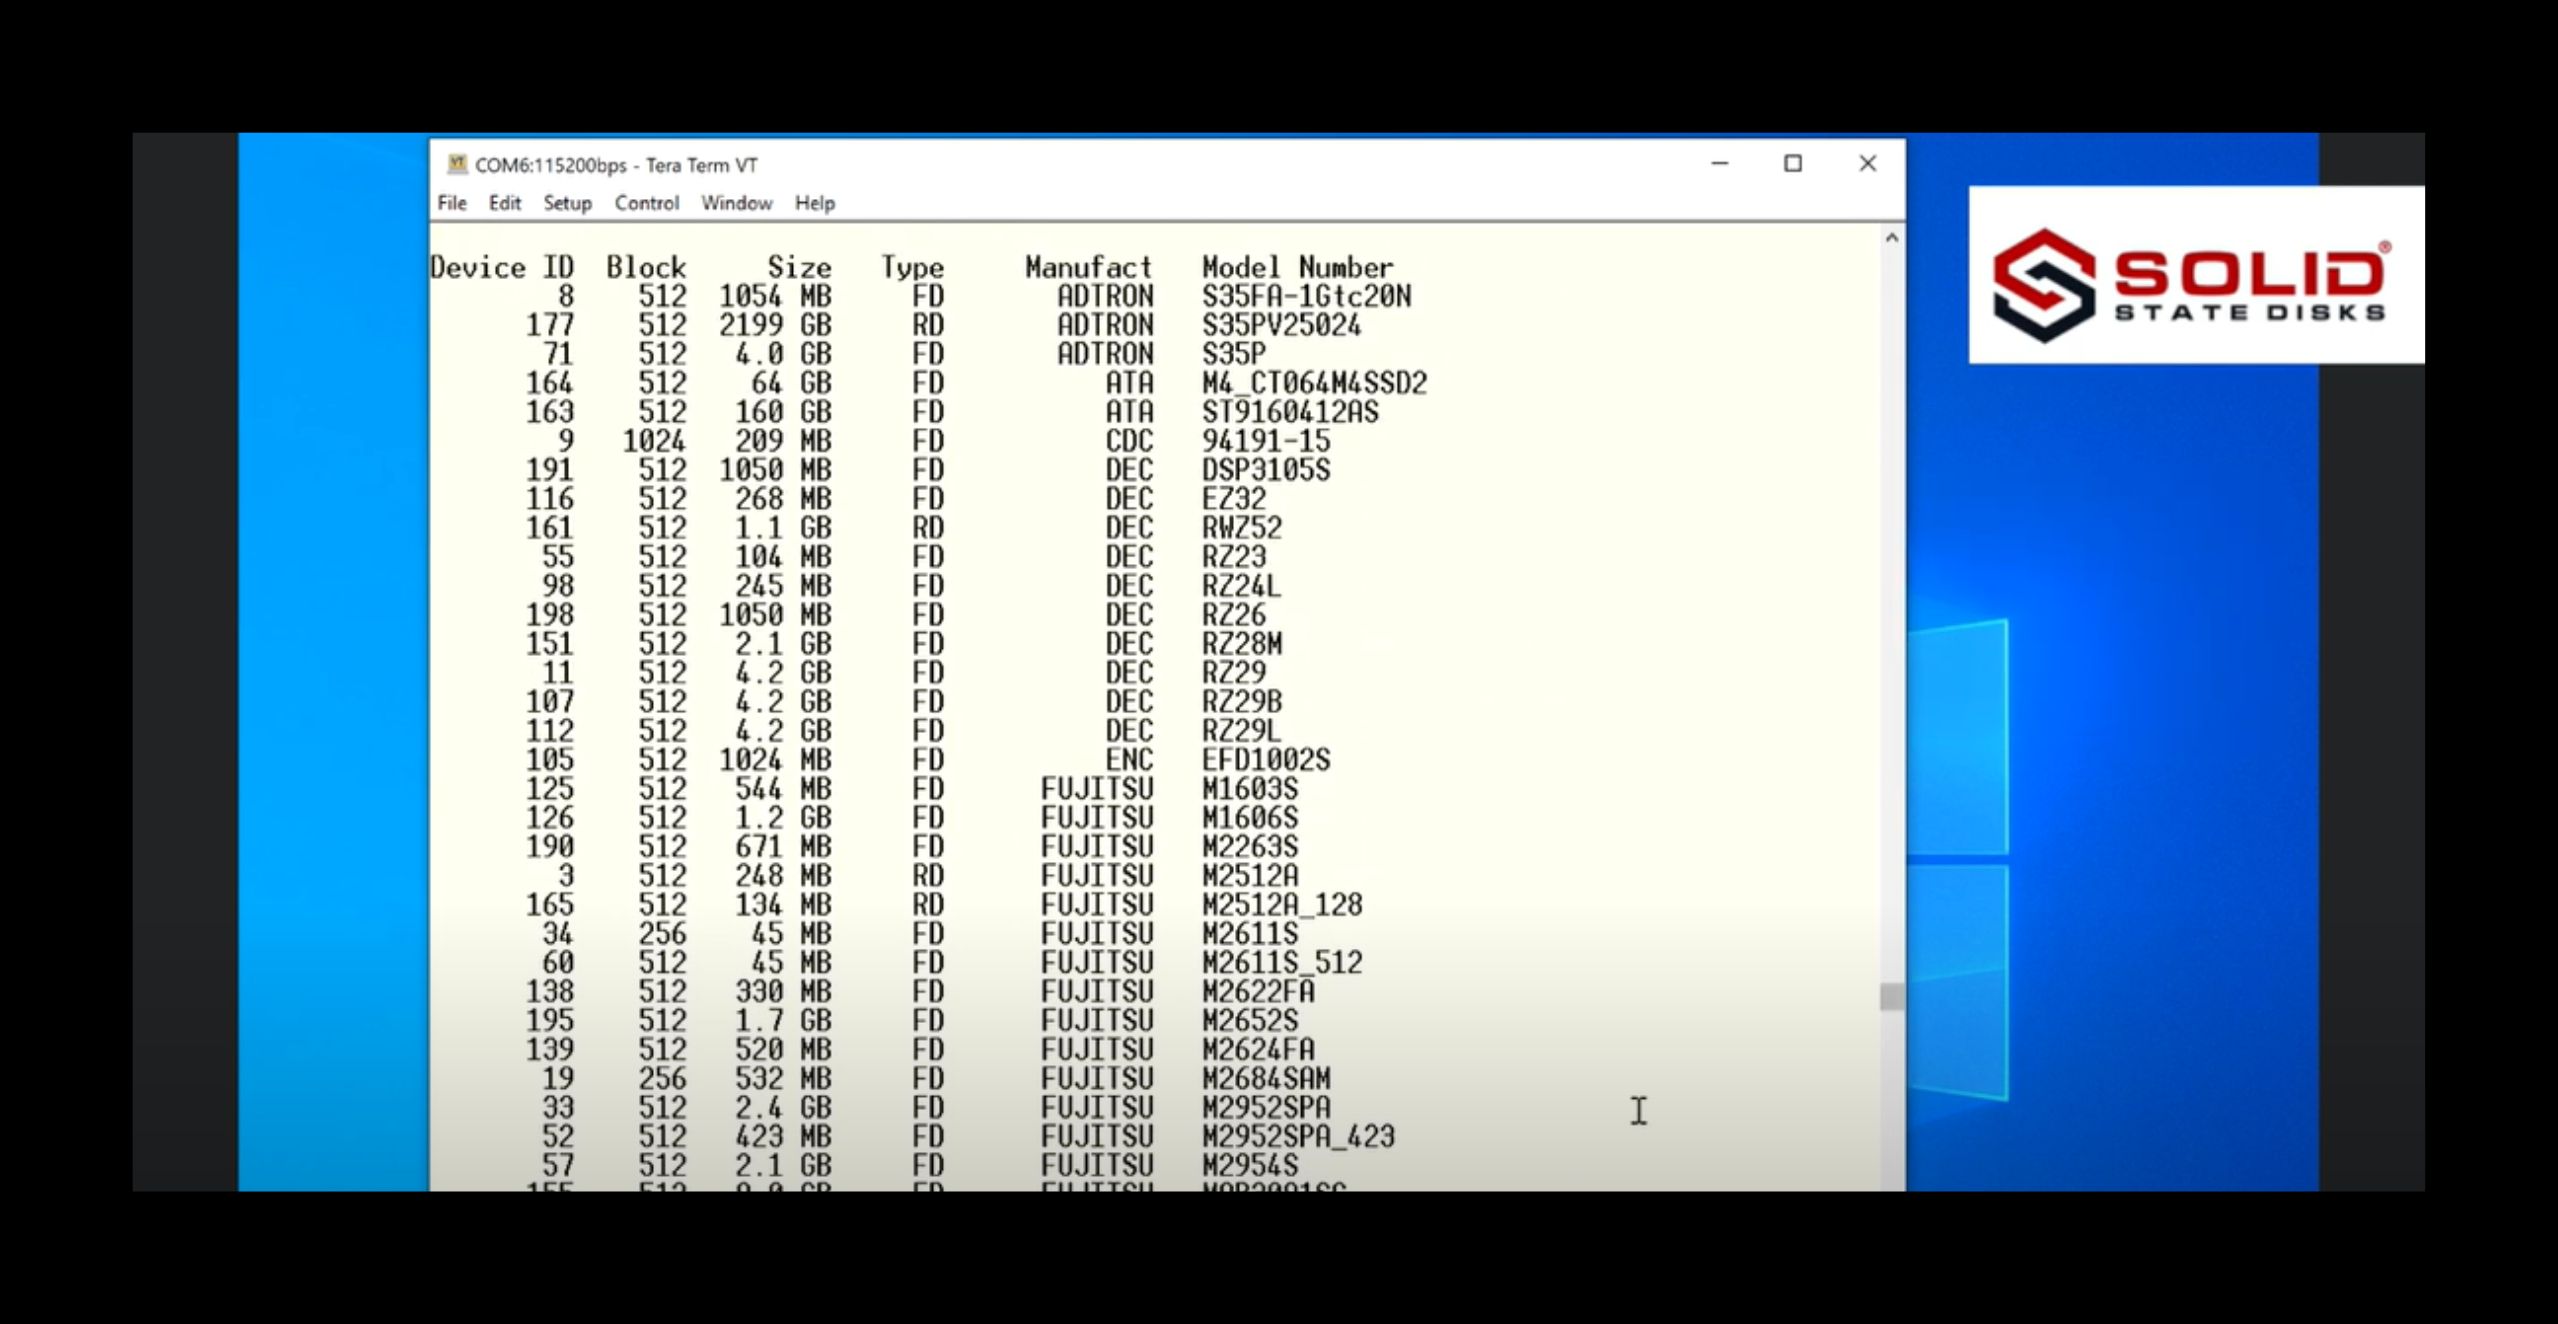Select the FUJITSU M1603S entry
The width and height of the screenshot is (2558, 1324).
pos(1248,788)
